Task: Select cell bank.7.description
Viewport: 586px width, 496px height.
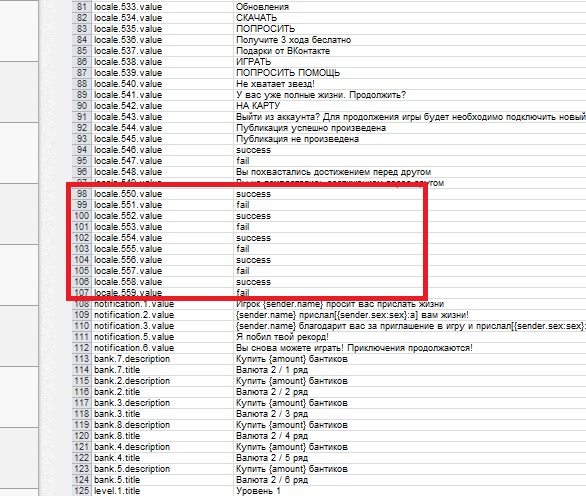Action: coord(162,359)
